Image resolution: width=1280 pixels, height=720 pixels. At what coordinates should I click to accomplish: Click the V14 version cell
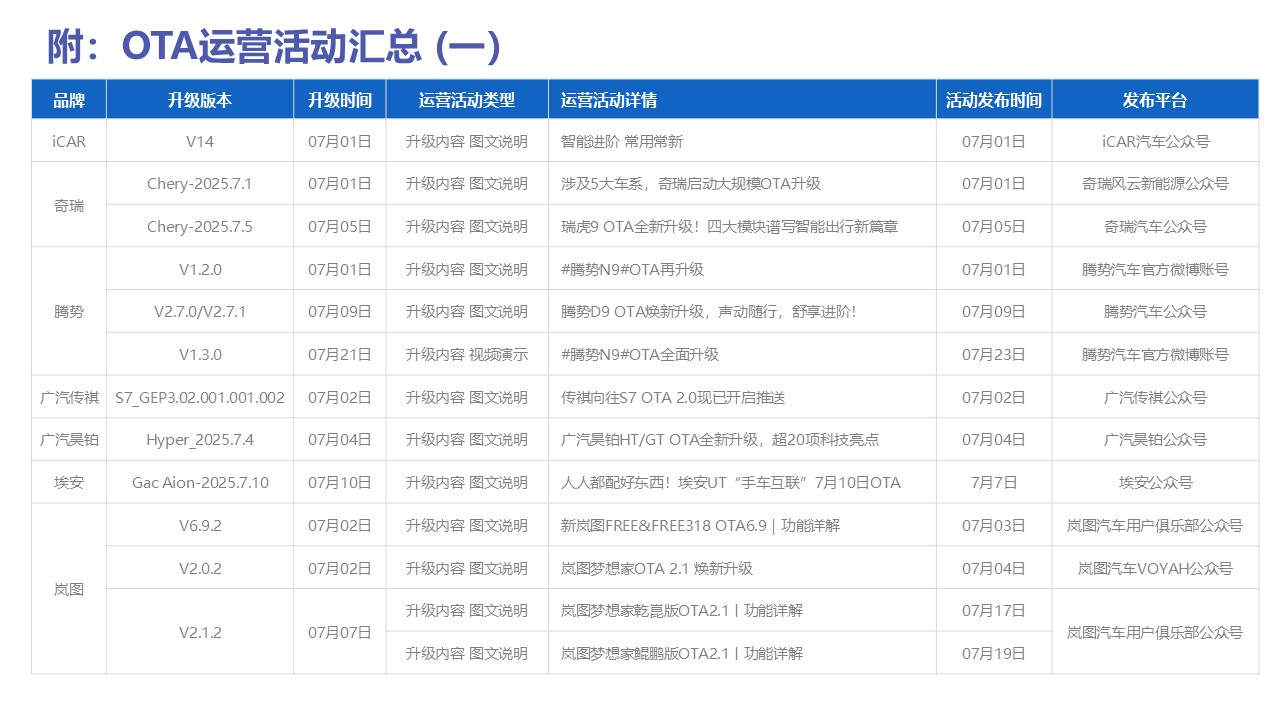click(200, 141)
